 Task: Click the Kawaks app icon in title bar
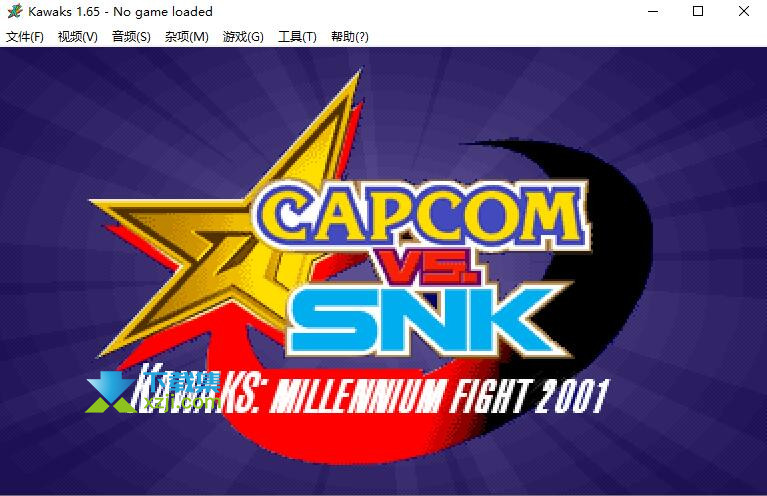(x=15, y=11)
